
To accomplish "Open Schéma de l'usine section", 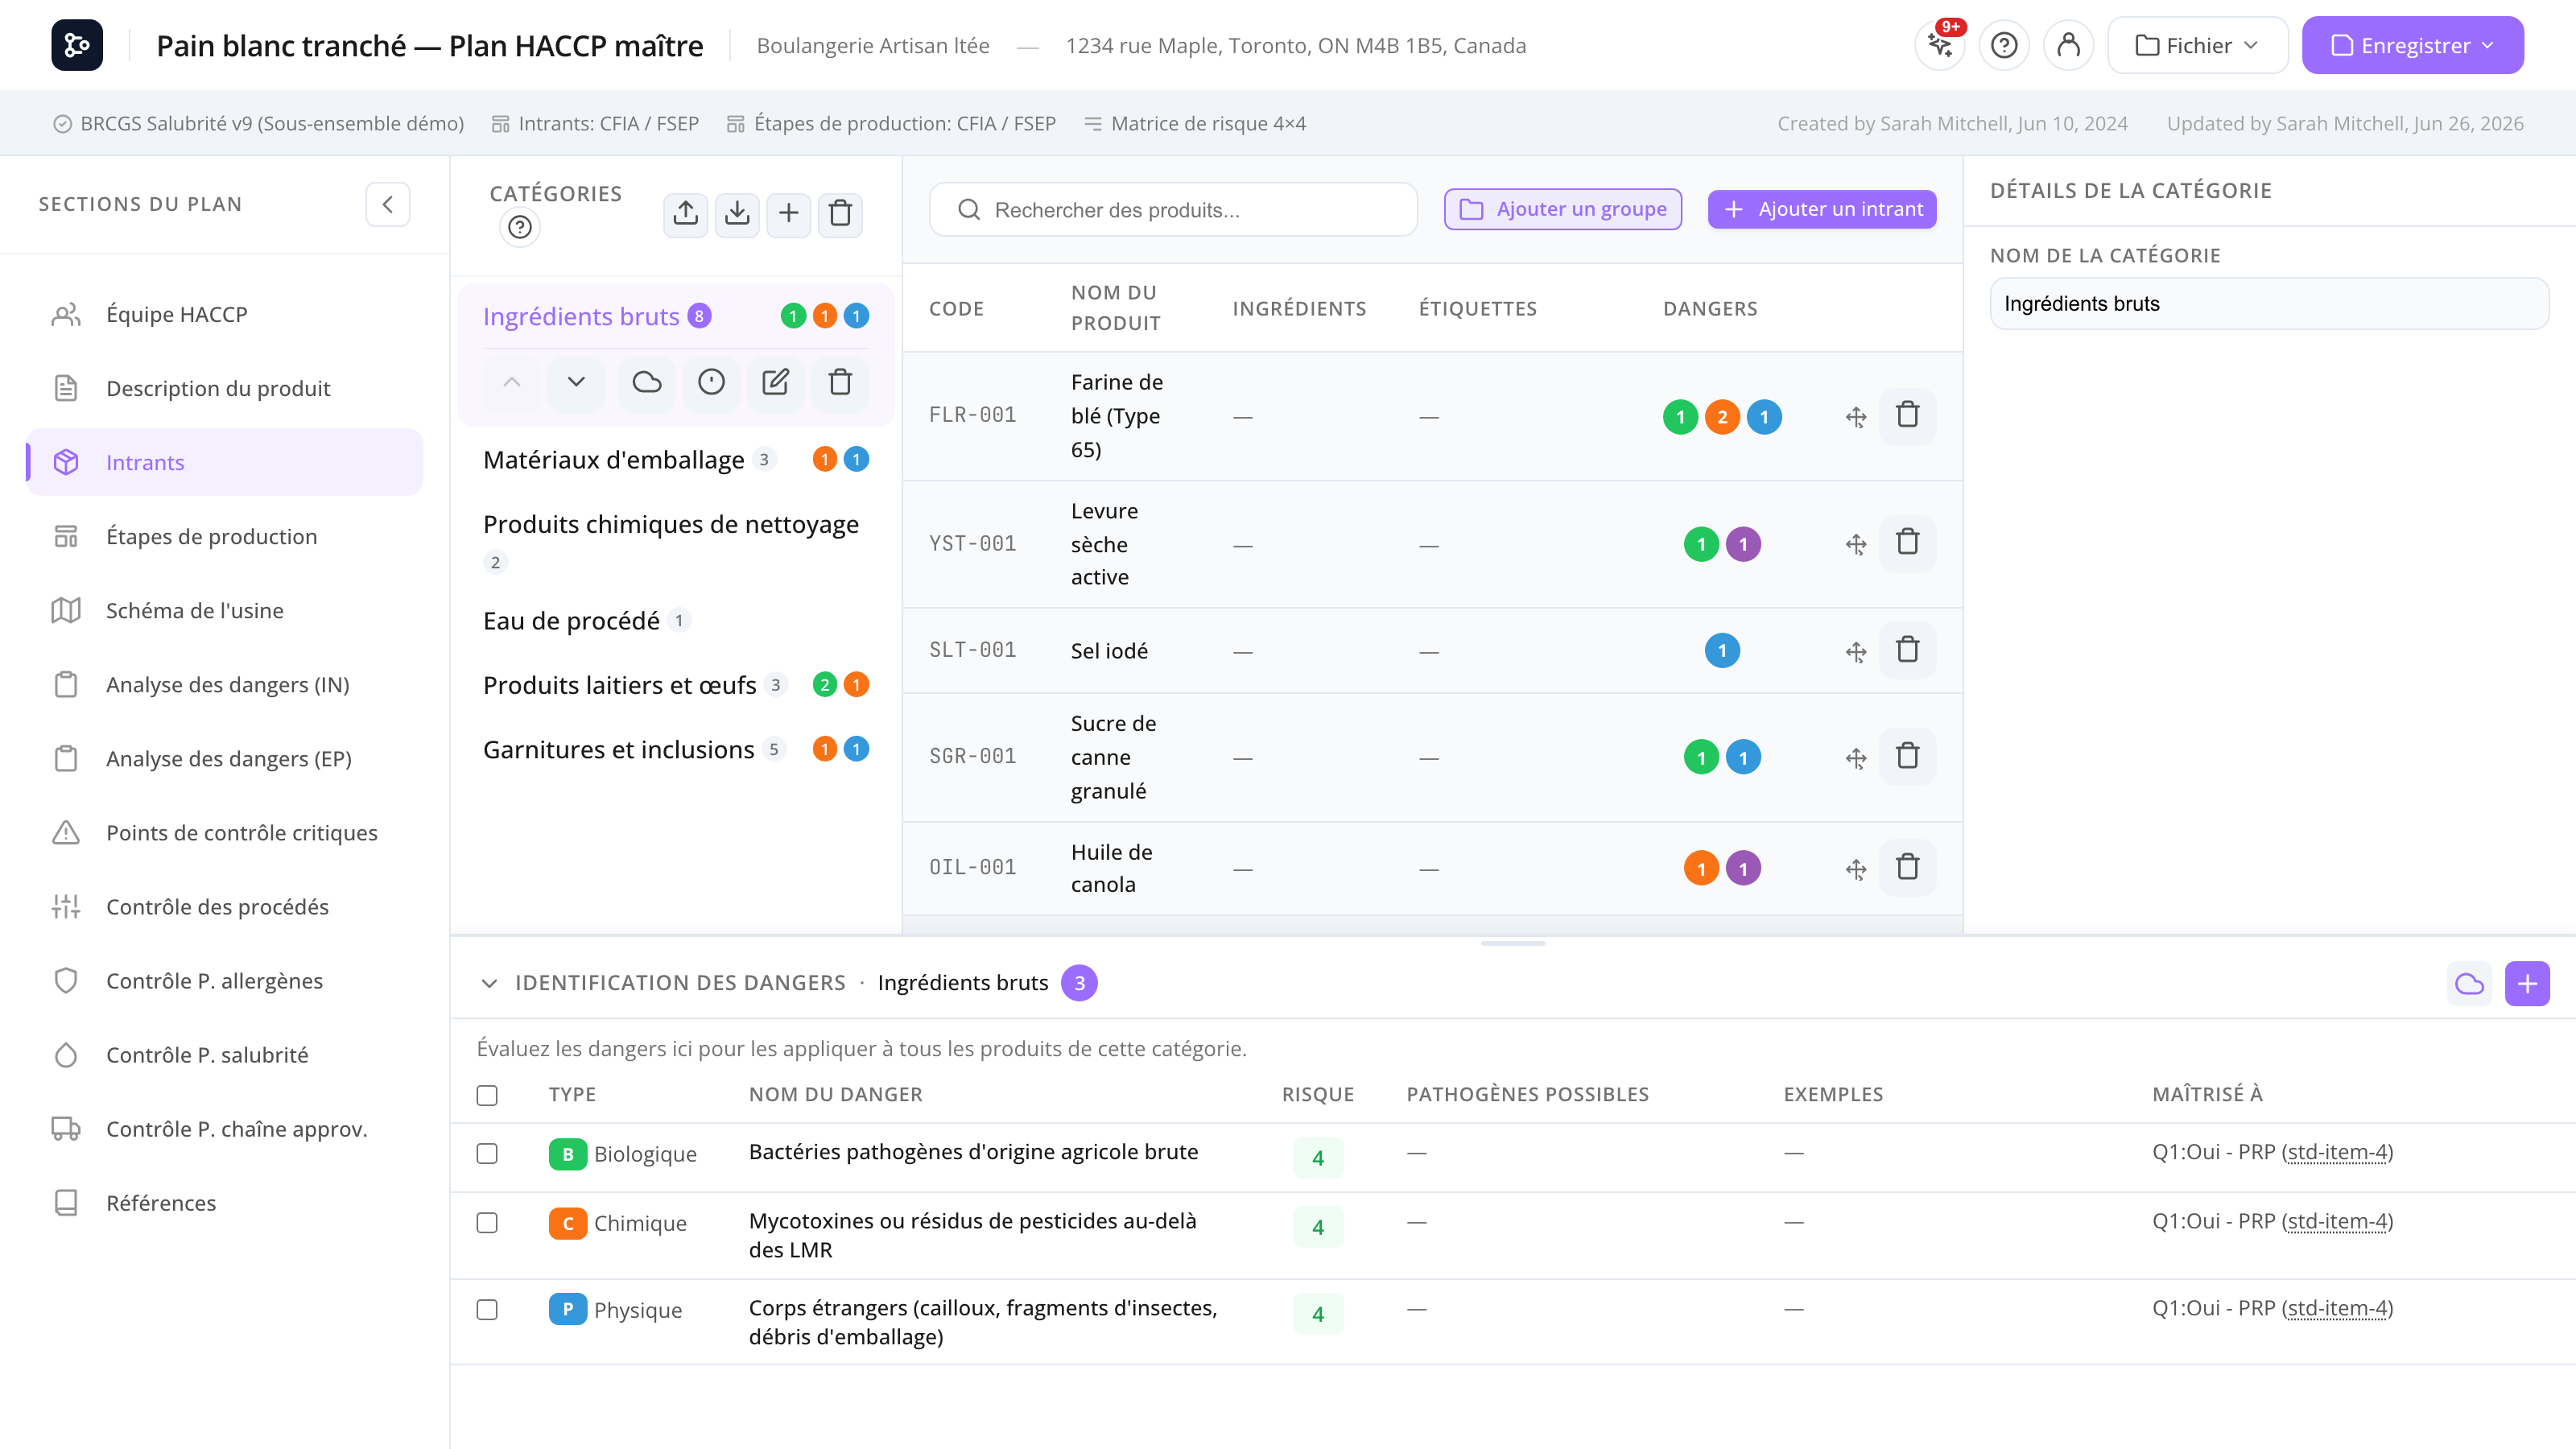I will click(x=225, y=610).
